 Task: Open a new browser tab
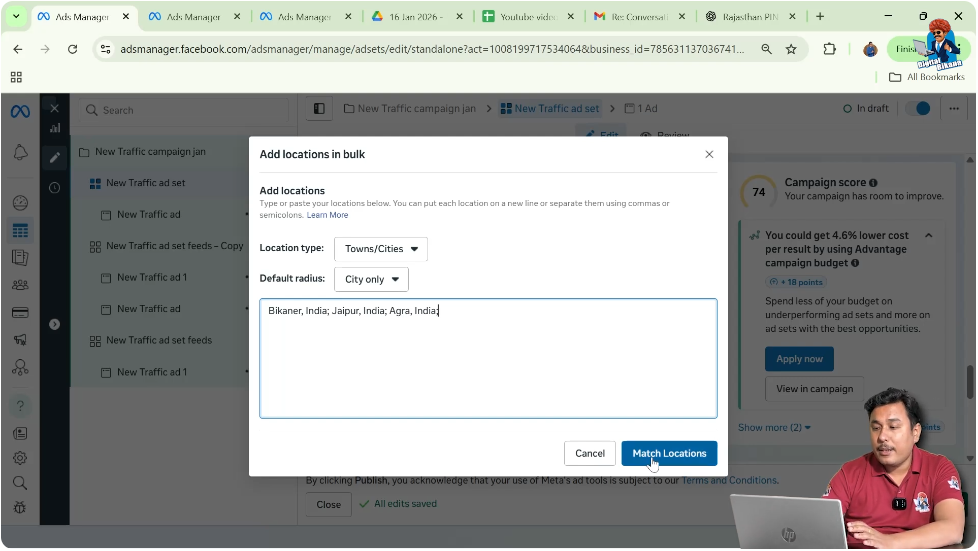pos(820,17)
